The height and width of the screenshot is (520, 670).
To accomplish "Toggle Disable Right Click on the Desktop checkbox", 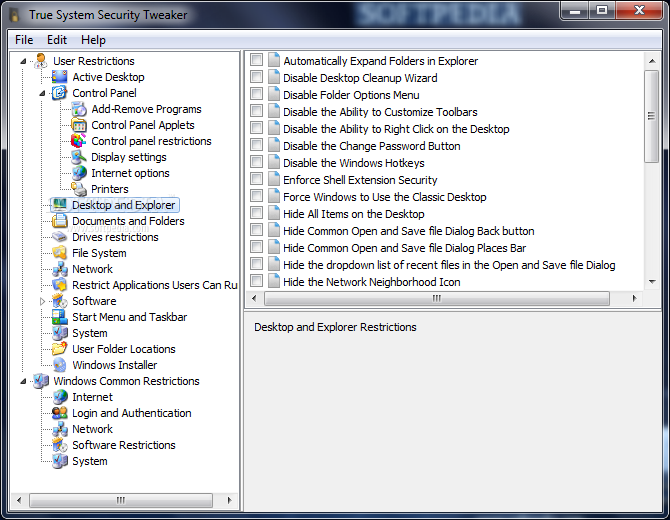I will [x=256, y=128].
